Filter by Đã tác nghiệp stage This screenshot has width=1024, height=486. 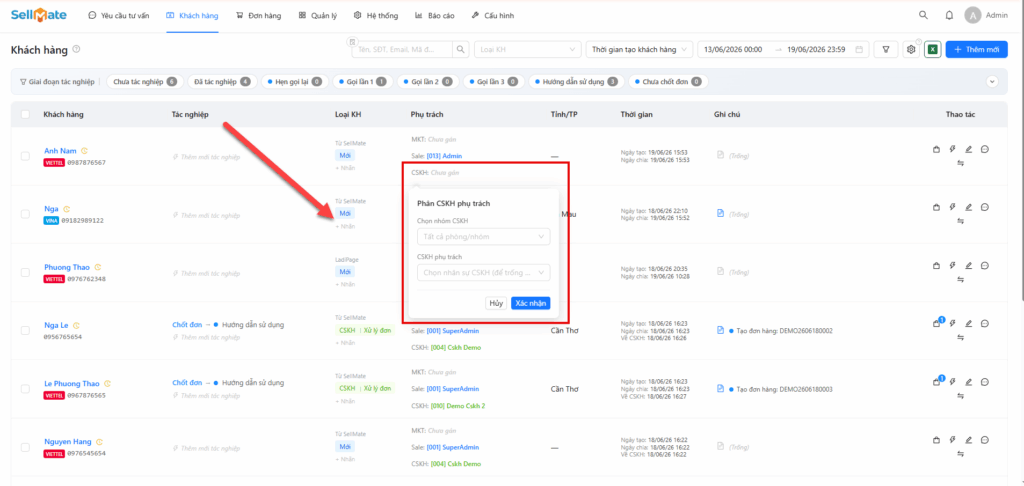(221, 82)
